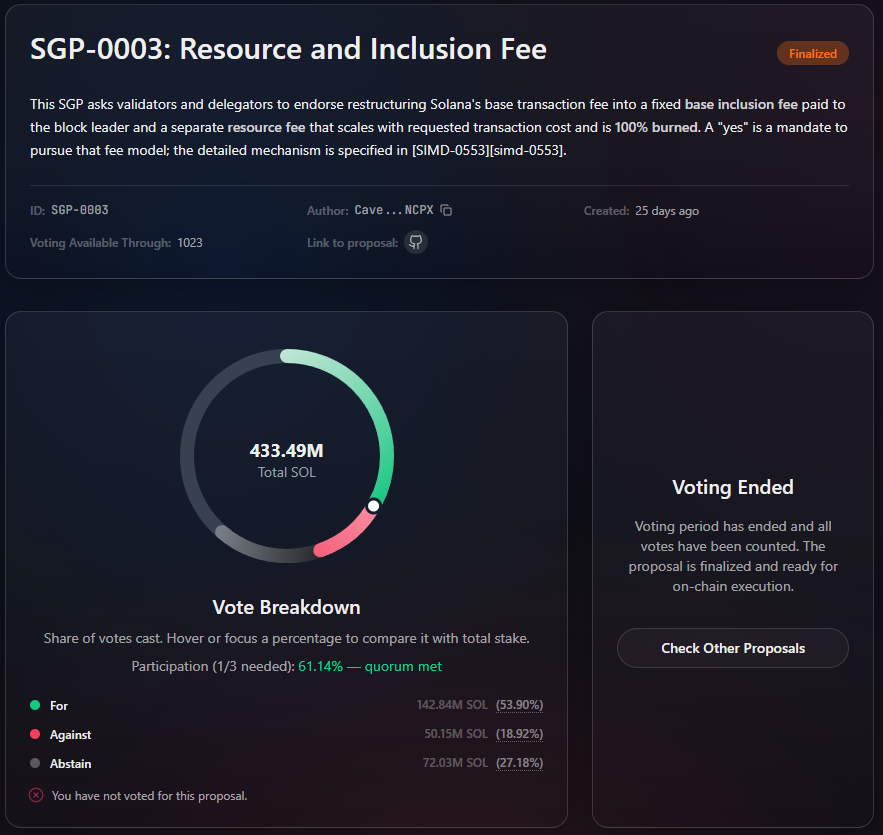The height and width of the screenshot is (835, 883).
Task: Click the 'Voting period has ended' paragraph
Action: 733,556
